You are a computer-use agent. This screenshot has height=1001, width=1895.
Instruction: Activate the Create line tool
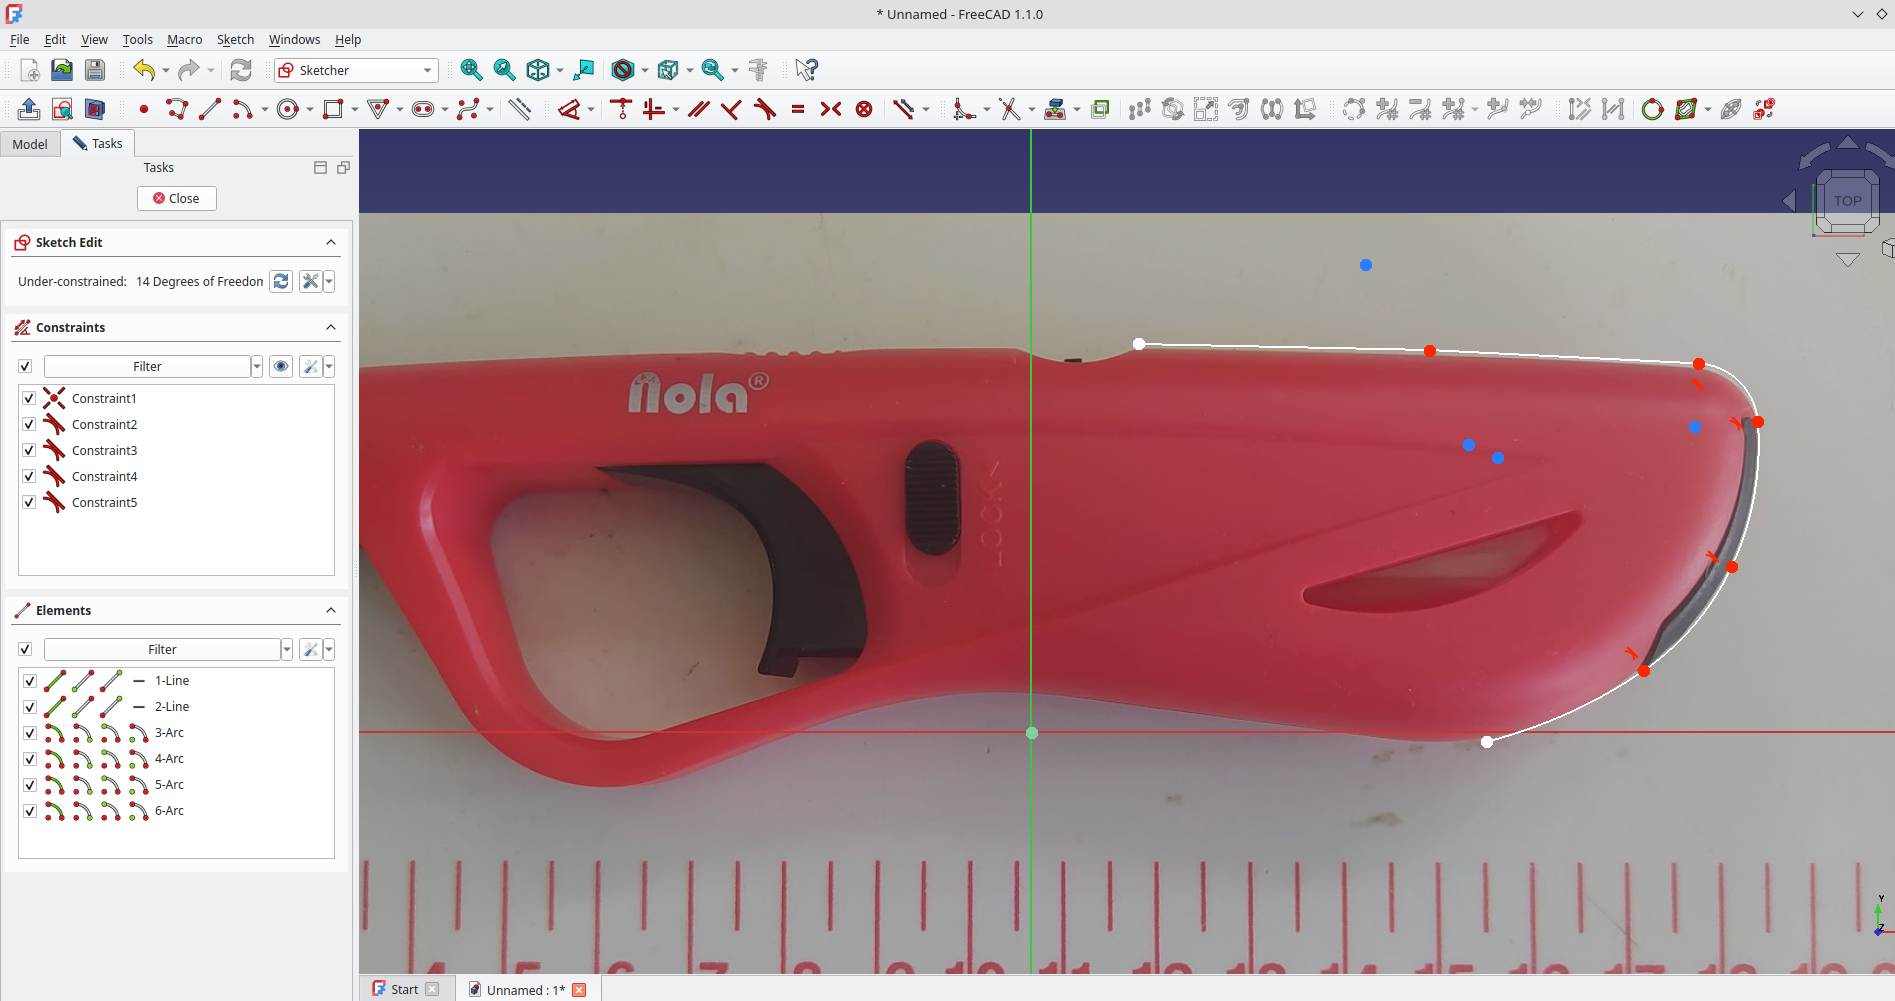(x=210, y=109)
